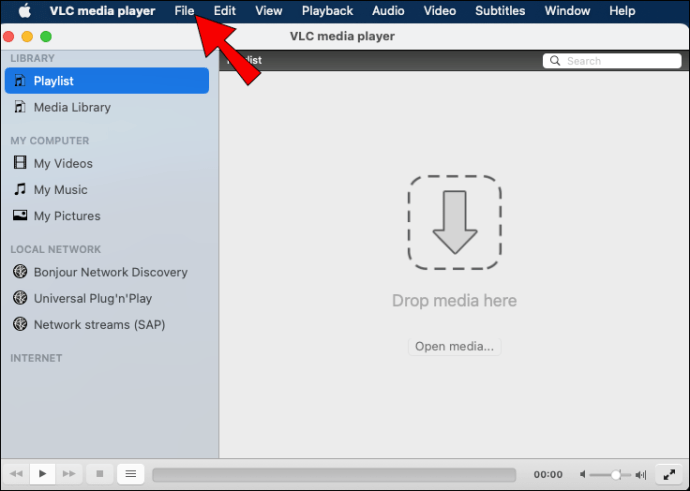Click the maximum volume speaker icon
This screenshot has width=690, height=491.
point(643,474)
